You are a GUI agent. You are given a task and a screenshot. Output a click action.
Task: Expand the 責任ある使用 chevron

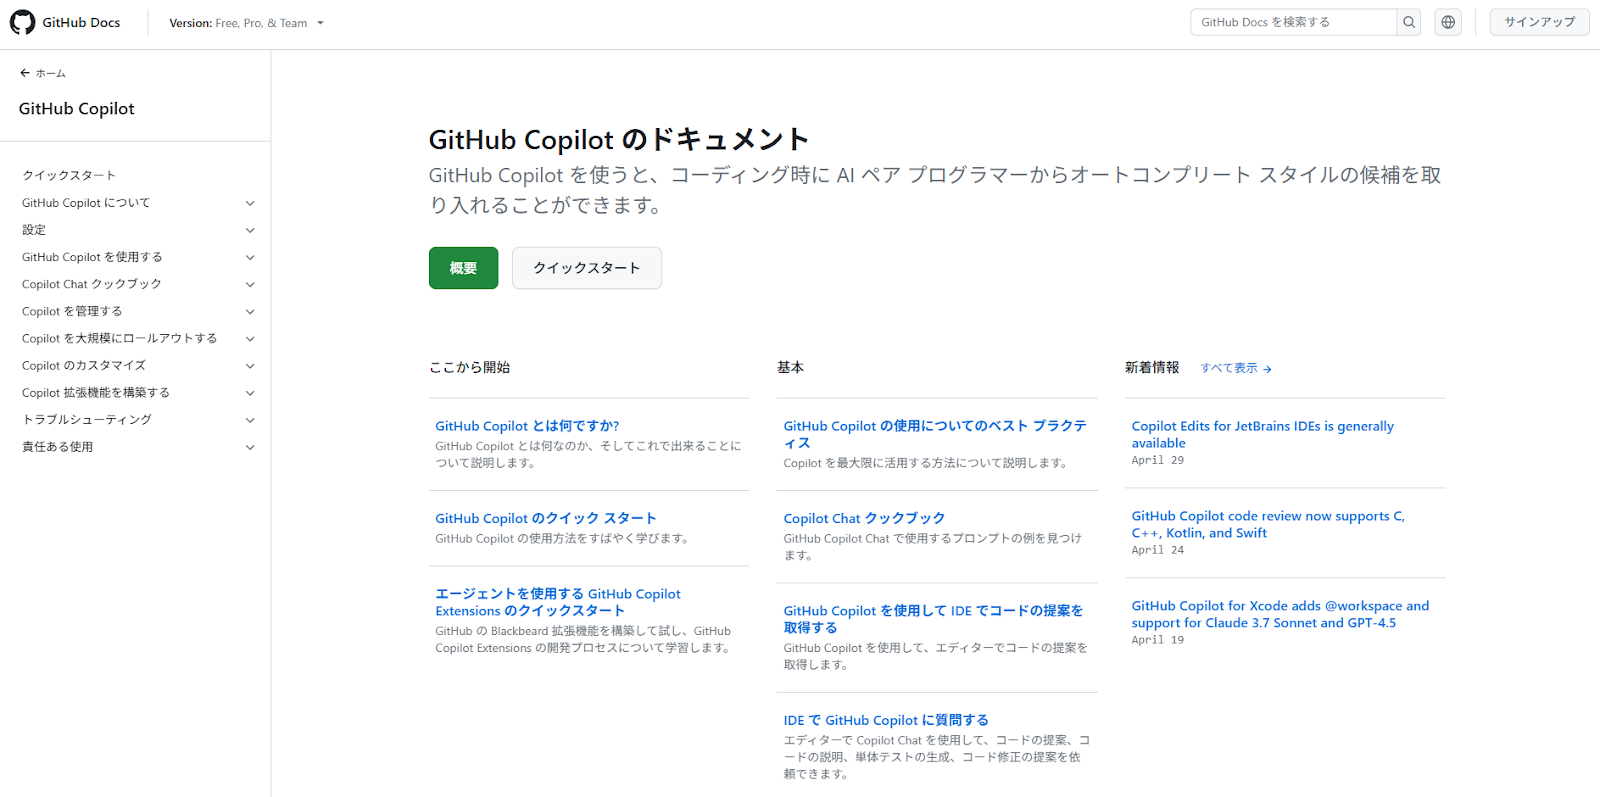point(250,447)
